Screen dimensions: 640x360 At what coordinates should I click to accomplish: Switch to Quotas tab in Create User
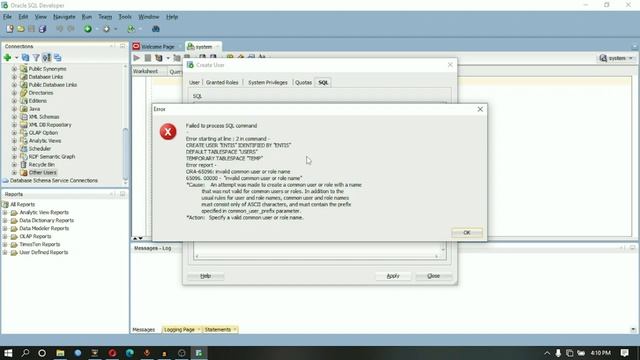coord(303,82)
